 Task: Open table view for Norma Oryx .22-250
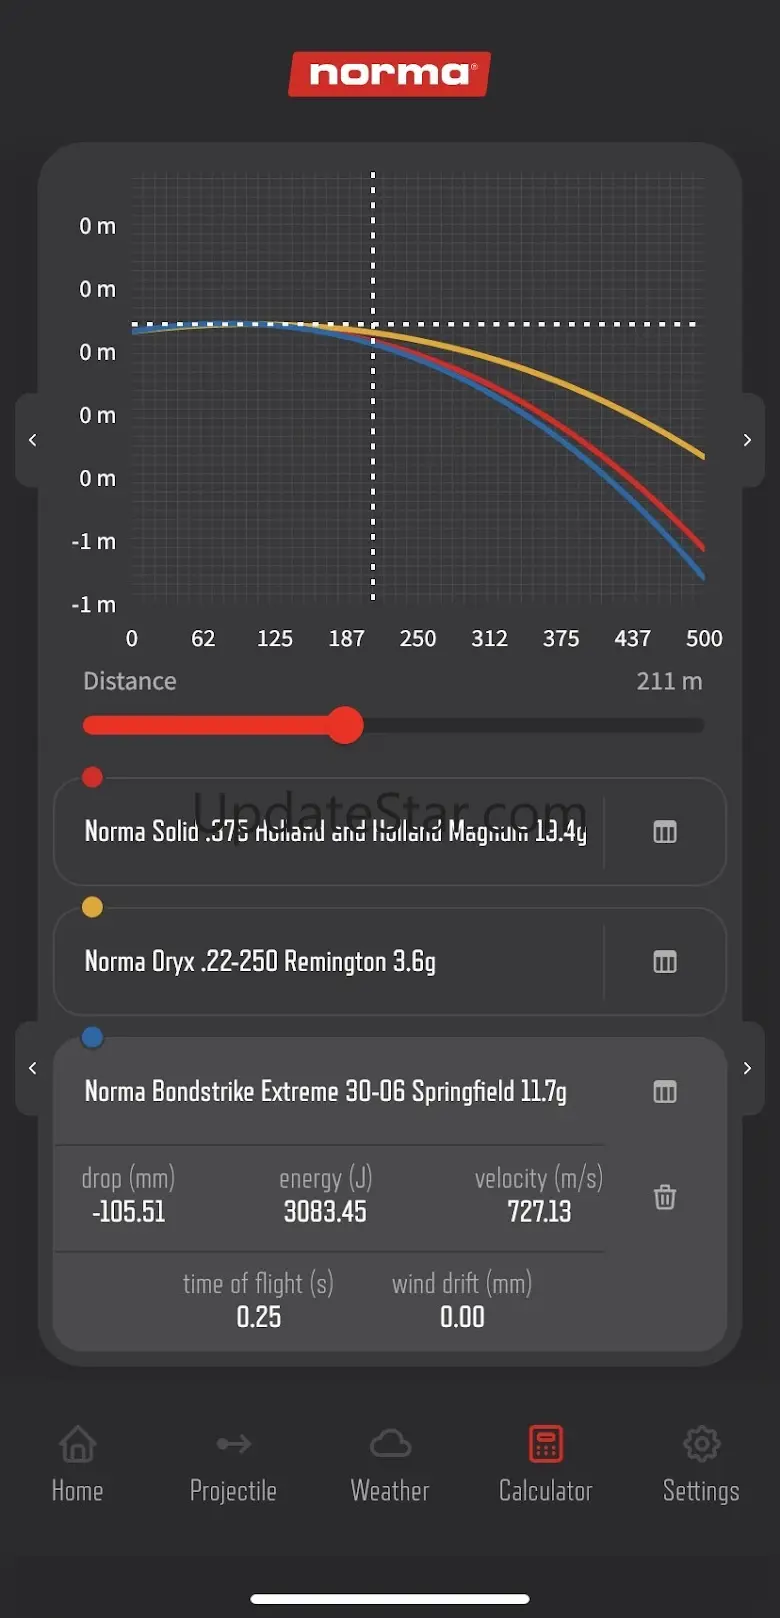[x=665, y=962]
